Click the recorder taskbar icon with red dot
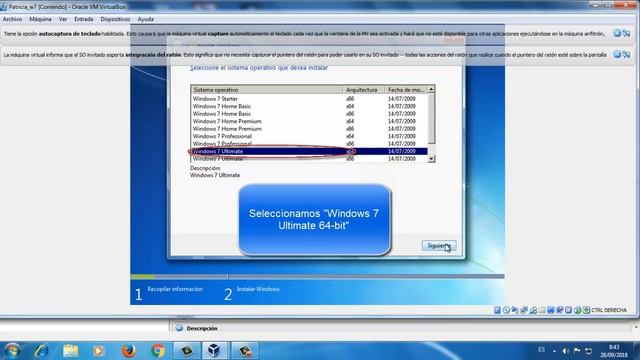 point(245,351)
